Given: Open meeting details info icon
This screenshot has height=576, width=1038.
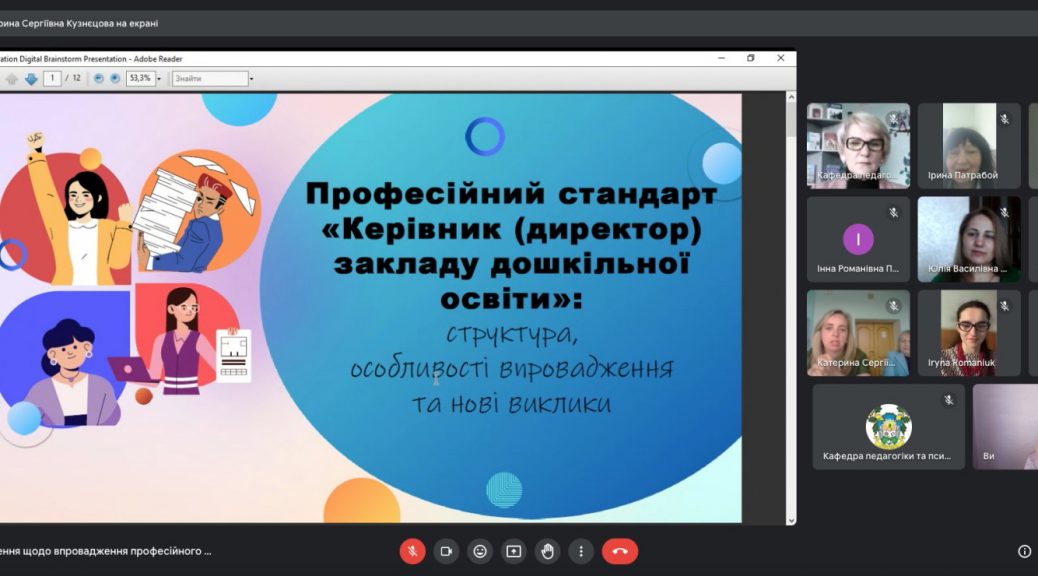Looking at the screenshot, I should pyautogui.click(x=1024, y=551).
